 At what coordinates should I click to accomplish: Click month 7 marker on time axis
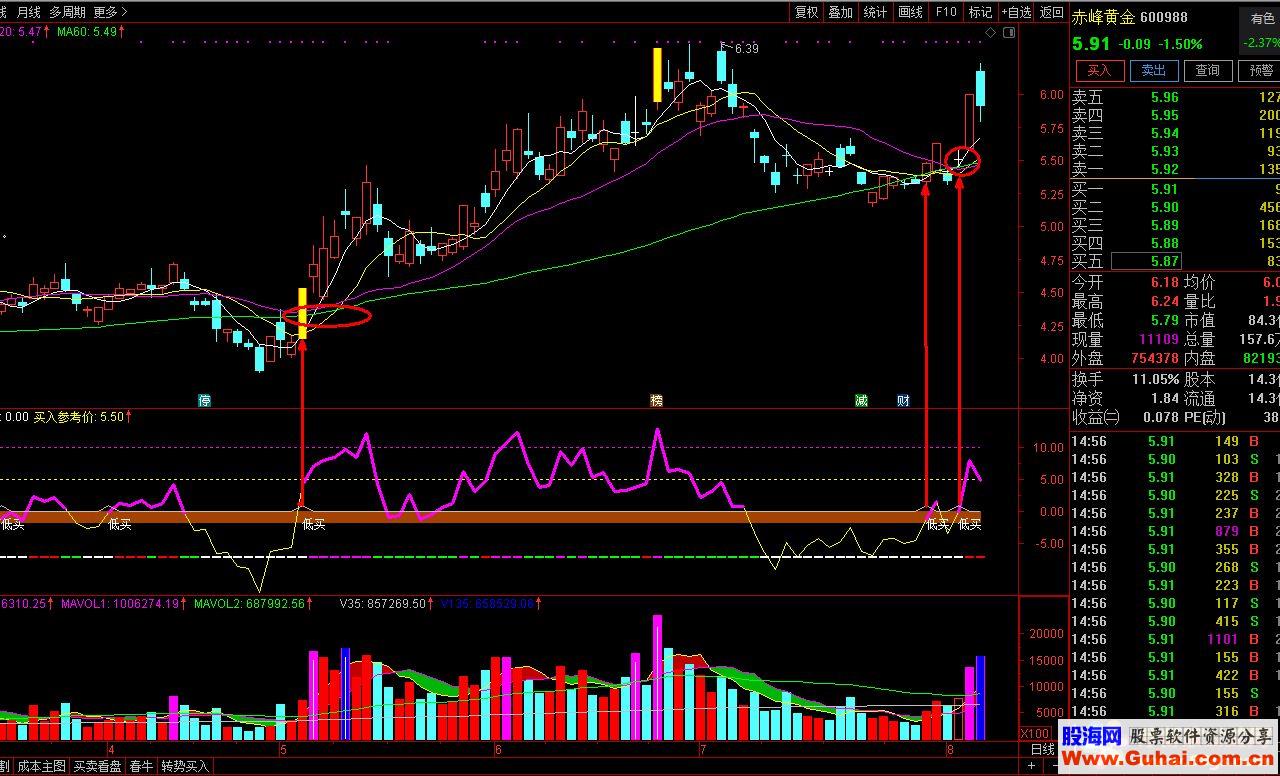click(704, 749)
